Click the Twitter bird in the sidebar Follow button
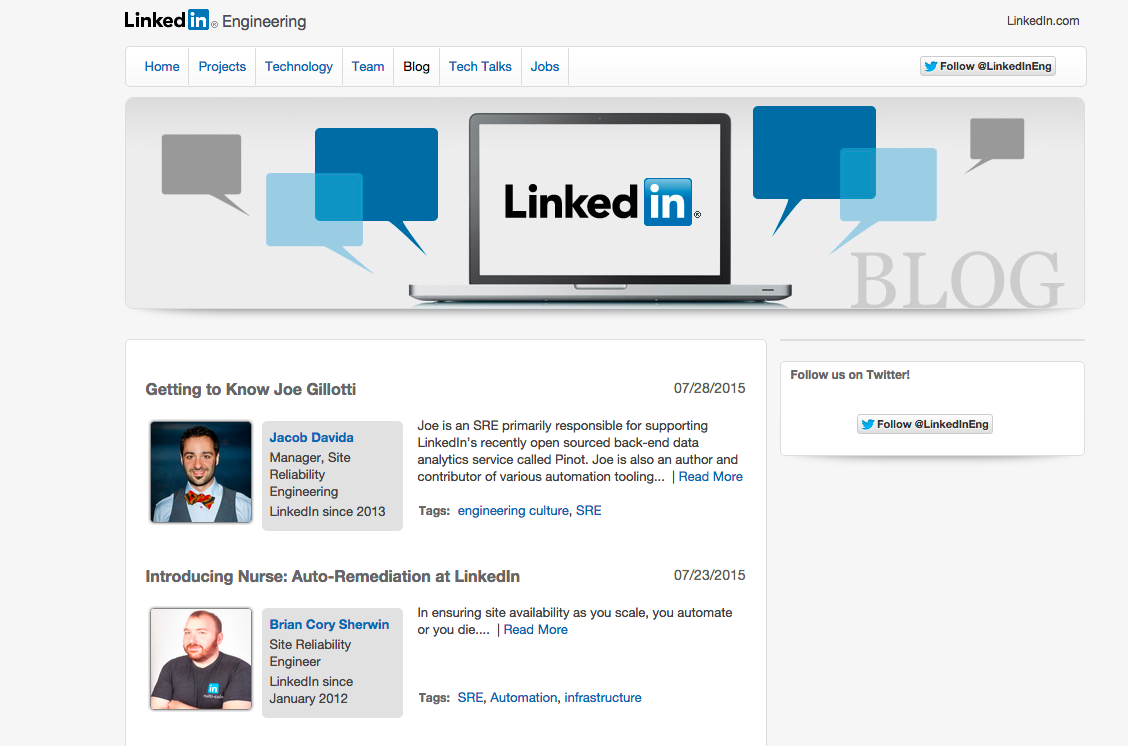The width and height of the screenshot is (1128, 746). pyautogui.click(x=869, y=424)
